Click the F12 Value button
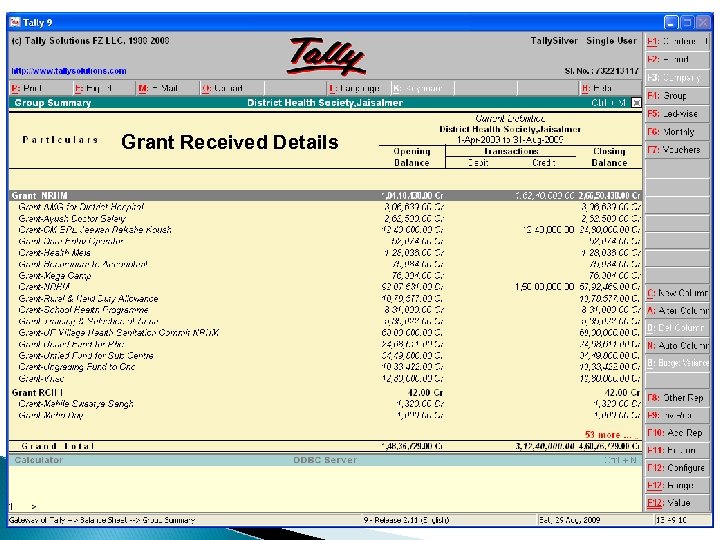This screenshot has width=720, height=540. point(677,502)
